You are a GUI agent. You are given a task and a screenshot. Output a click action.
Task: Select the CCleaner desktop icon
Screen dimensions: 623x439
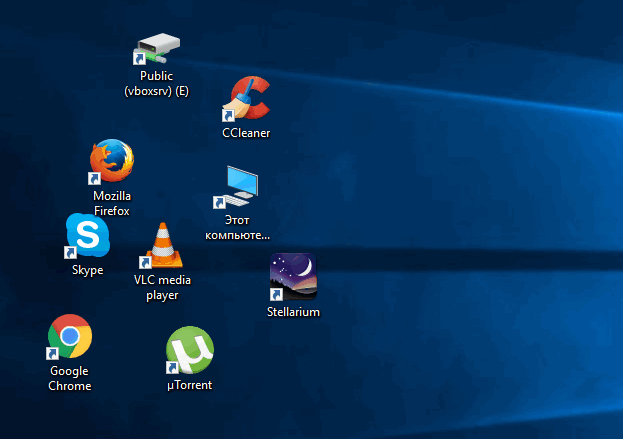click(x=246, y=98)
